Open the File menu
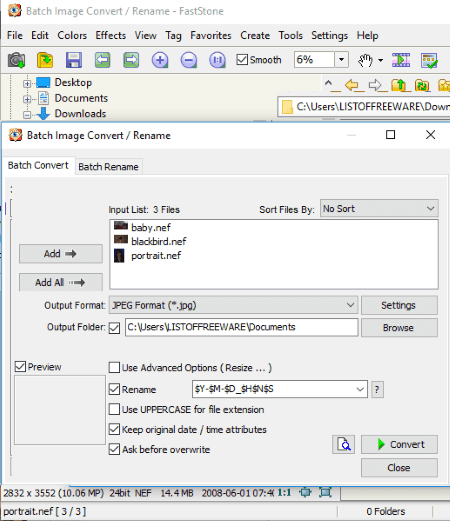 [15, 35]
